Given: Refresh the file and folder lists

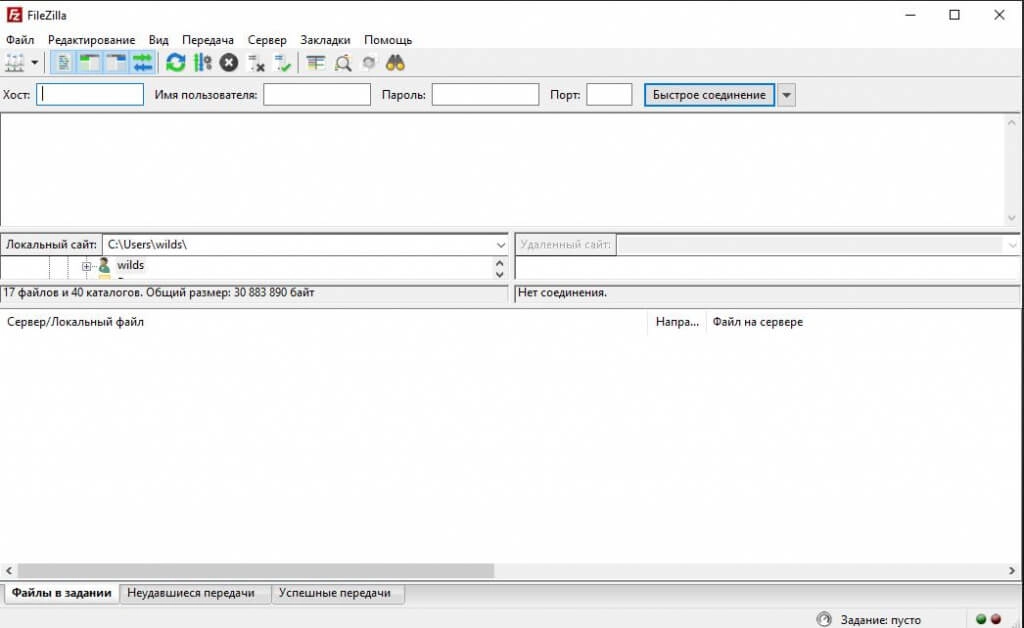Looking at the screenshot, I should 175,63.
